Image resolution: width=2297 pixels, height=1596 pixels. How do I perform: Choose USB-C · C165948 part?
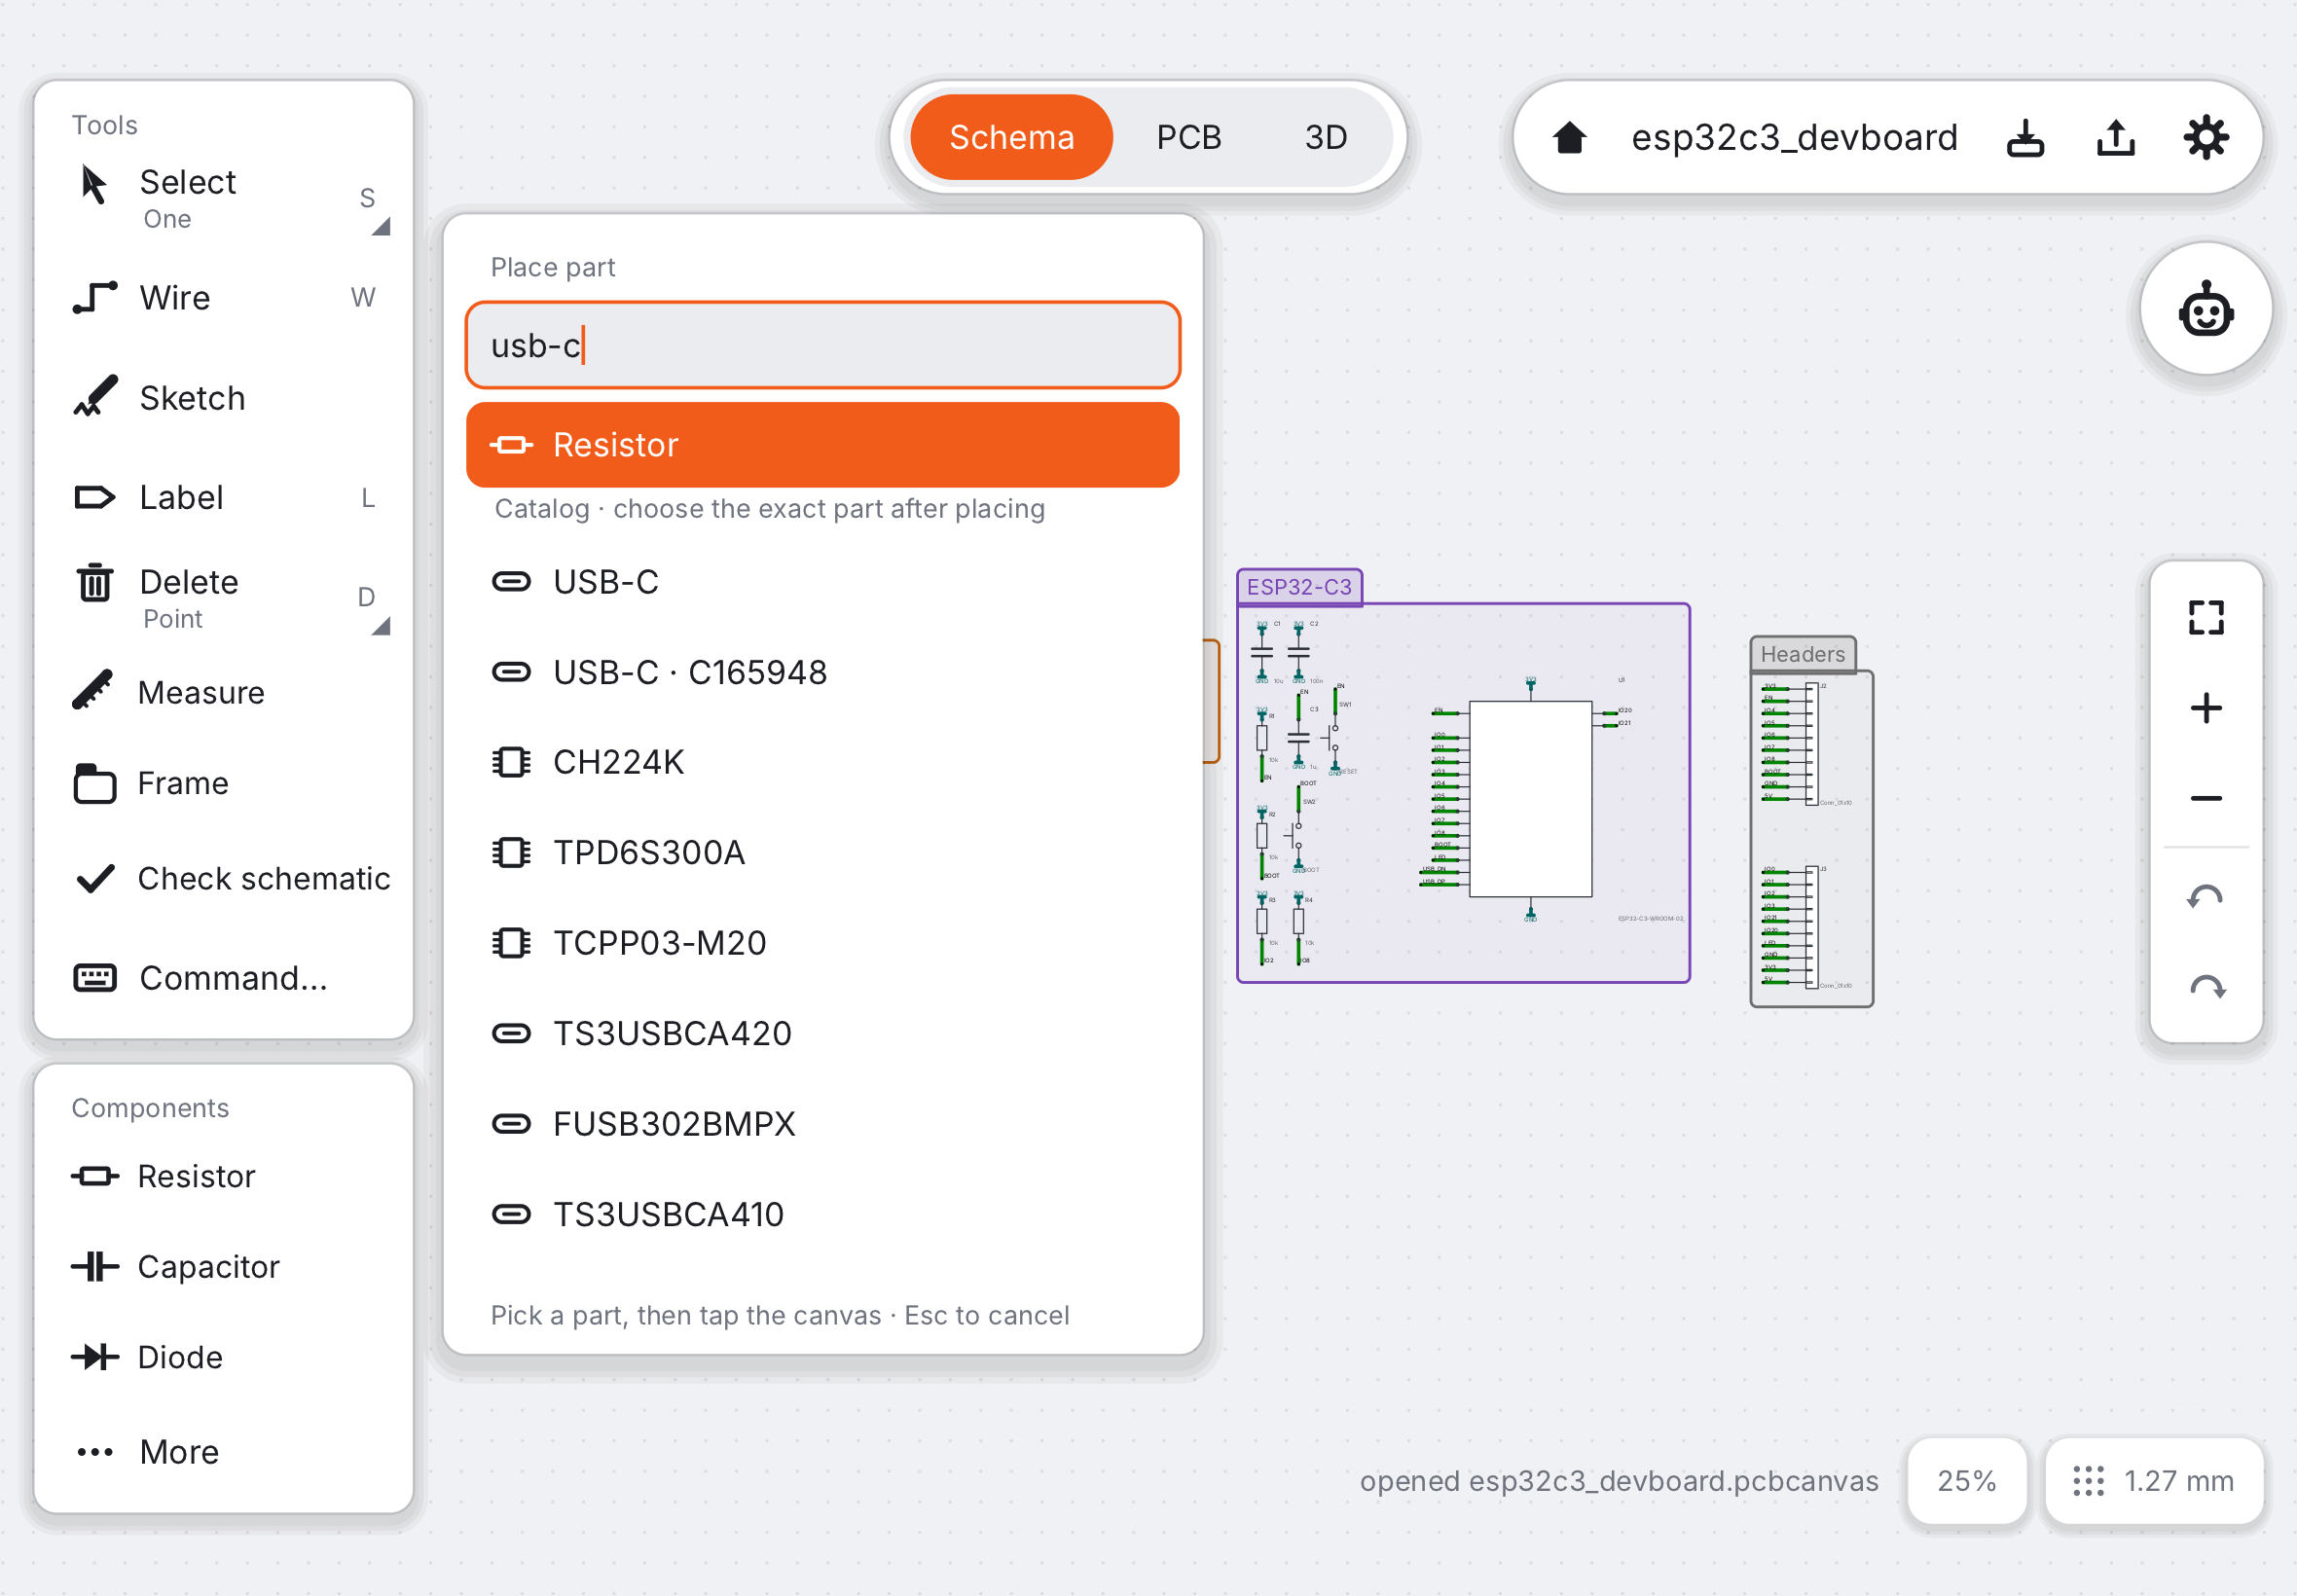[823, 672]
